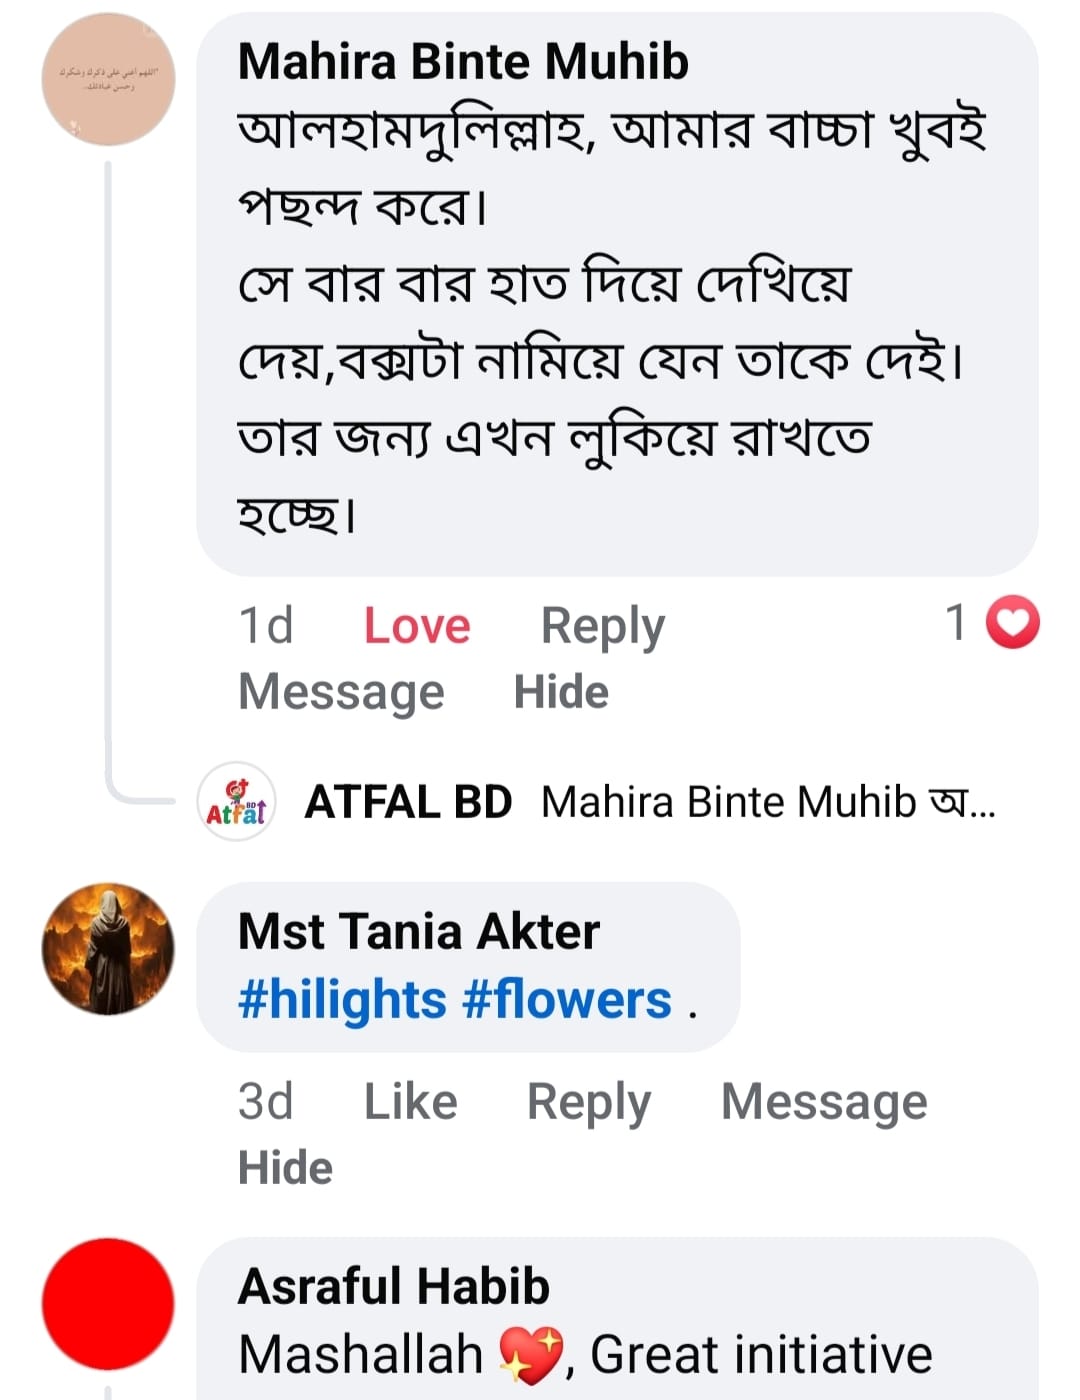Like Mst Tania Akter's comment
This screenshot has height=1400, width=1080.
point(410,1102)
